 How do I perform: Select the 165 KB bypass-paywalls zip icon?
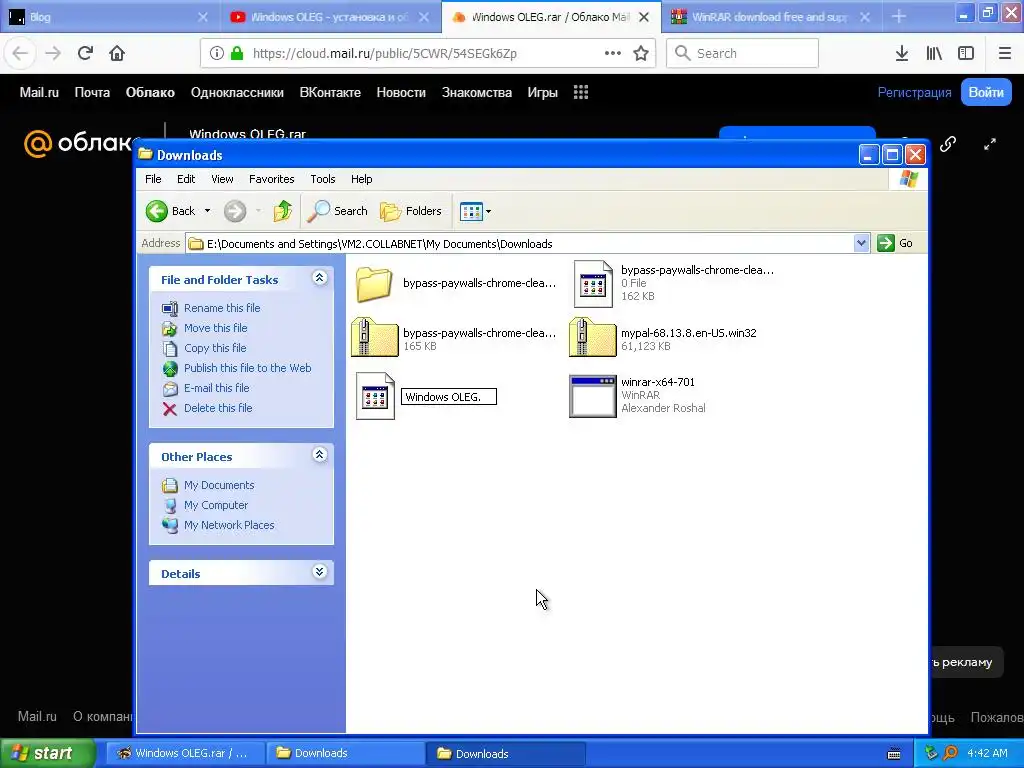pos(374,337)
